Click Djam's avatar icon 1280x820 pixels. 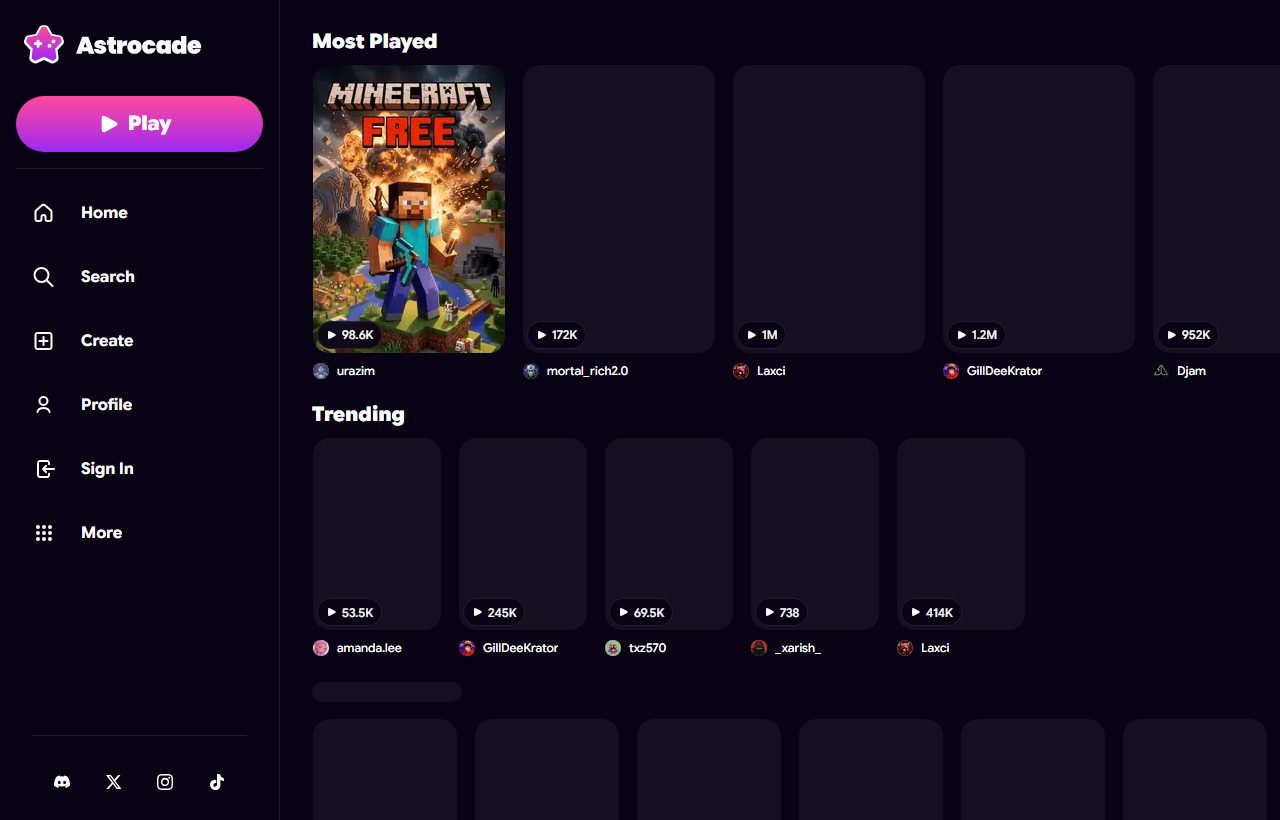(1161, 371)
